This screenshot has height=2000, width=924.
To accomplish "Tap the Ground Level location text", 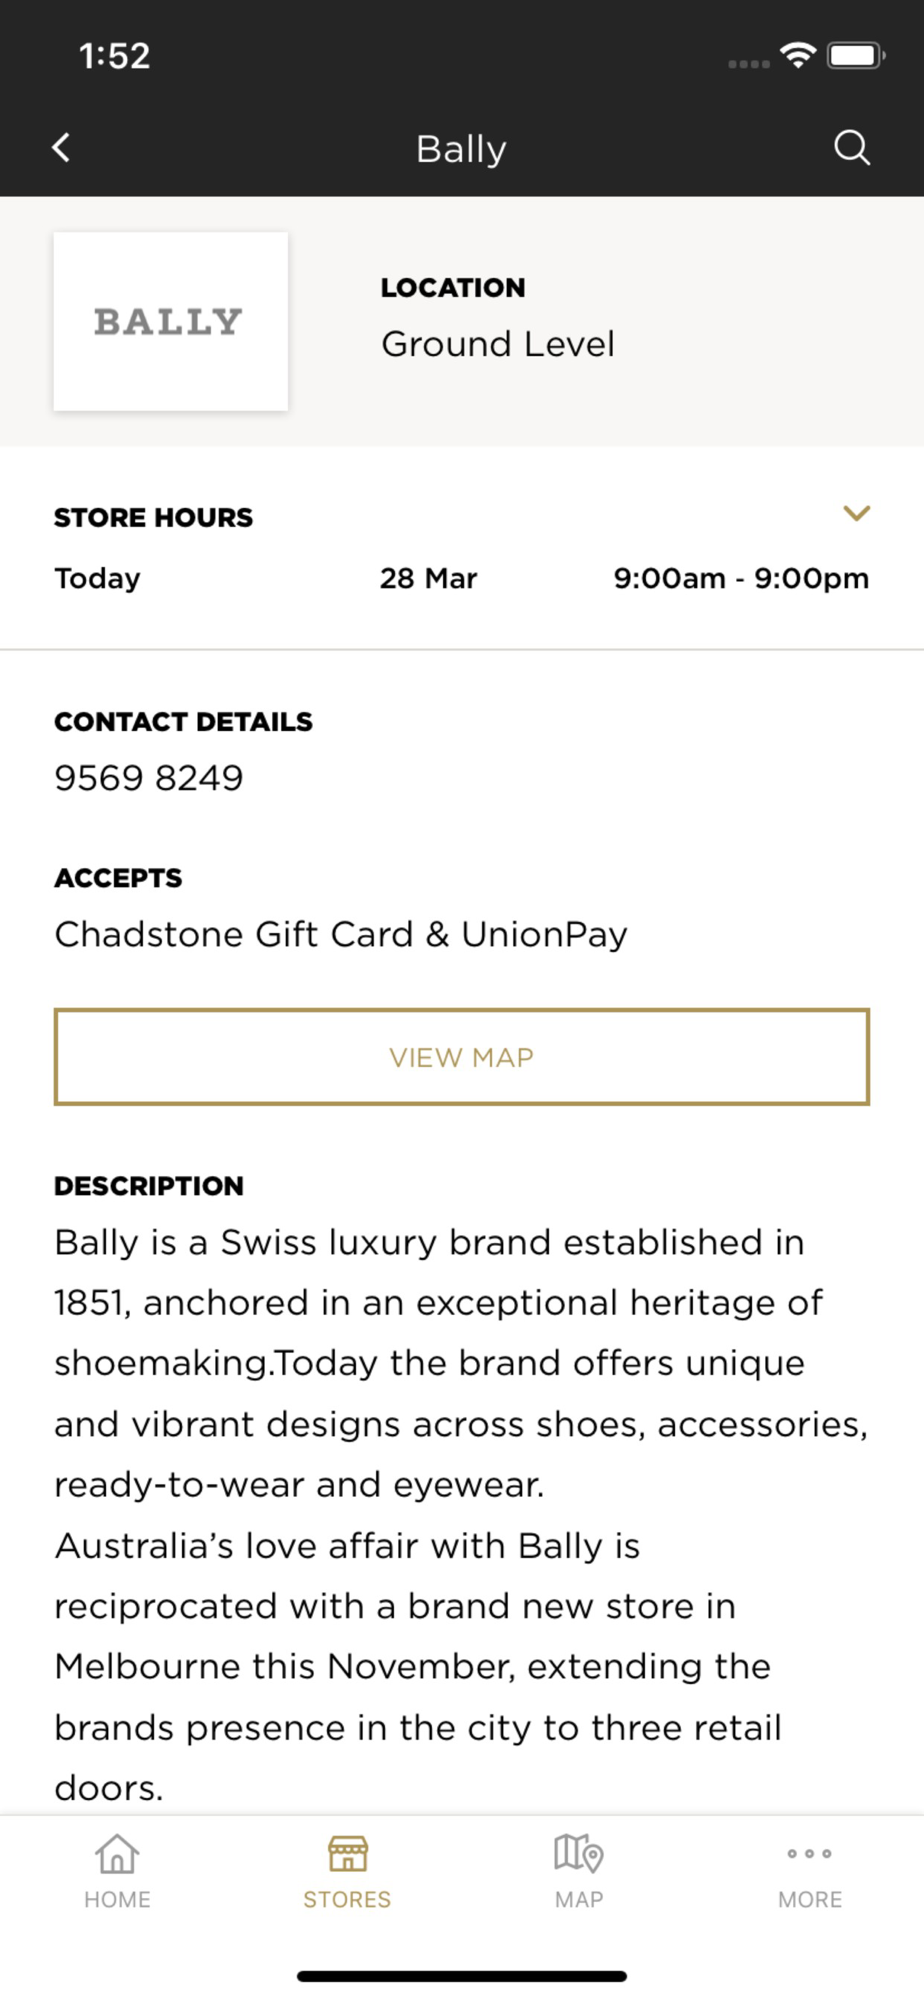I will [498, 344].
